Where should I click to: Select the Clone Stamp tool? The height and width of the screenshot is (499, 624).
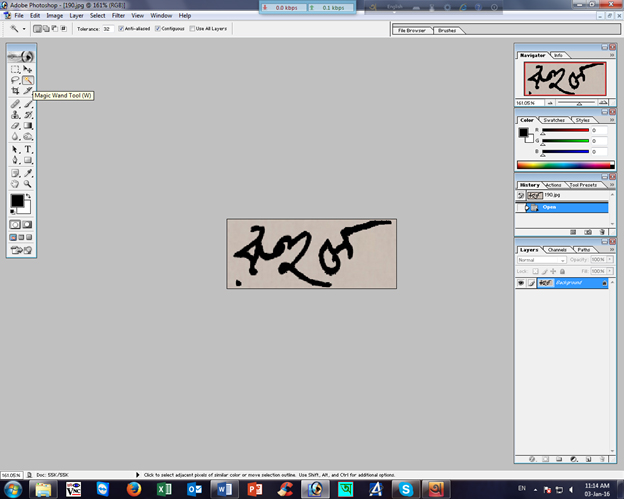click(x=15, y=115)
